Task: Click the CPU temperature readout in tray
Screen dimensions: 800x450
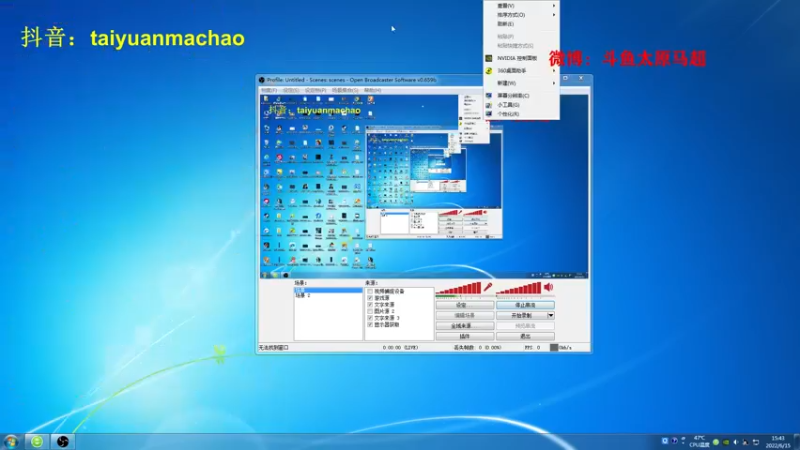Action: [699, 442]
